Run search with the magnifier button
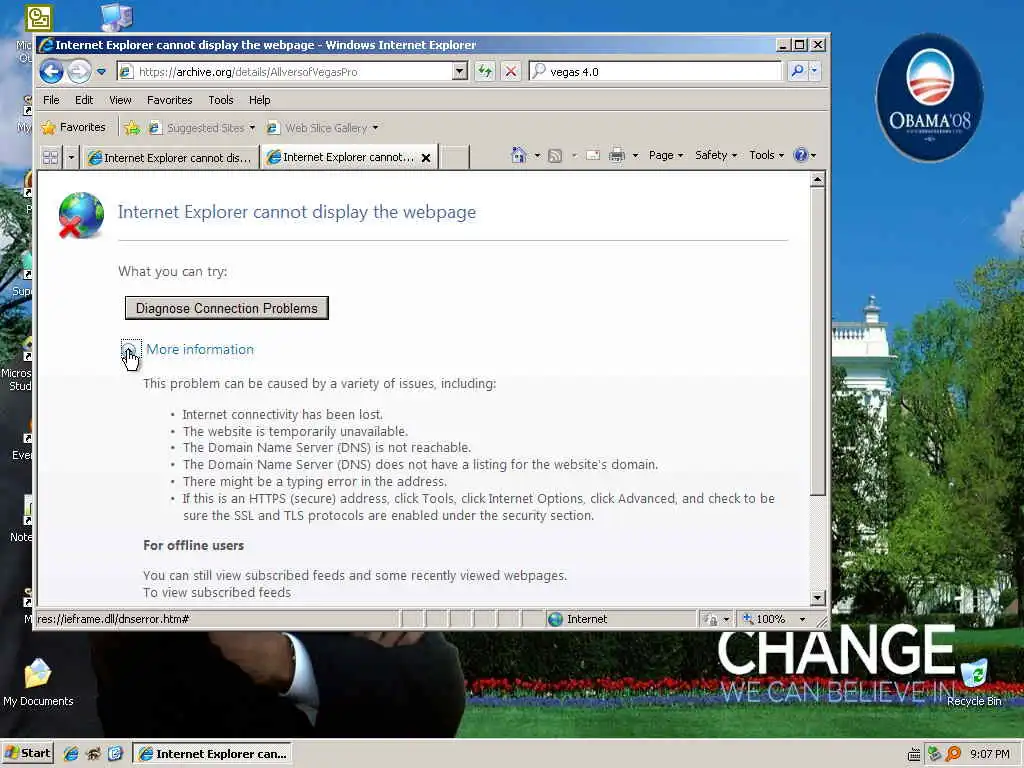 coord(797,71)
